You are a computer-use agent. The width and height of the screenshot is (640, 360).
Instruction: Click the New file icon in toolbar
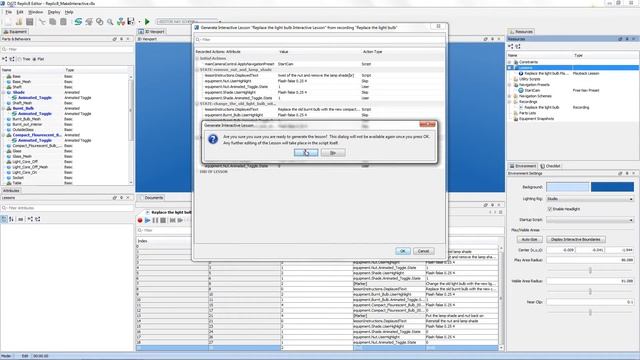click(8, 22)
